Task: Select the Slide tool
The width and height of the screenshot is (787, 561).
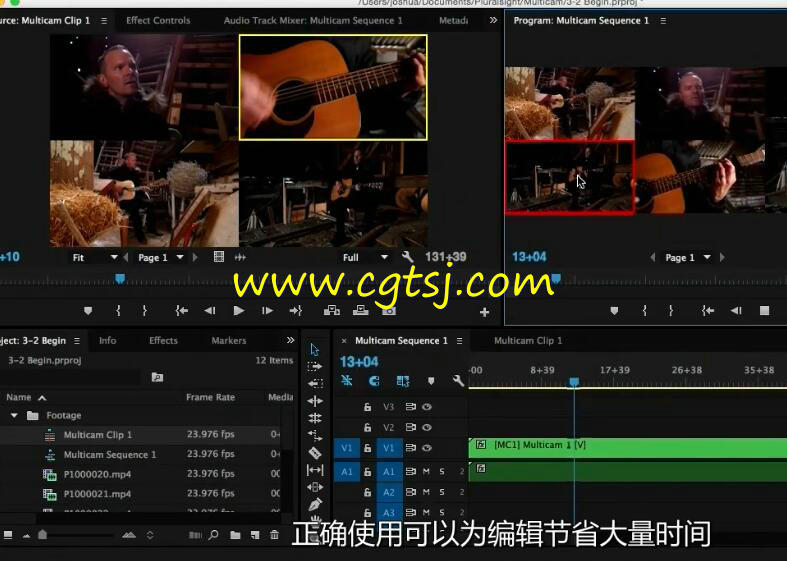Action: pyautogui.click(x=315, y=487)
